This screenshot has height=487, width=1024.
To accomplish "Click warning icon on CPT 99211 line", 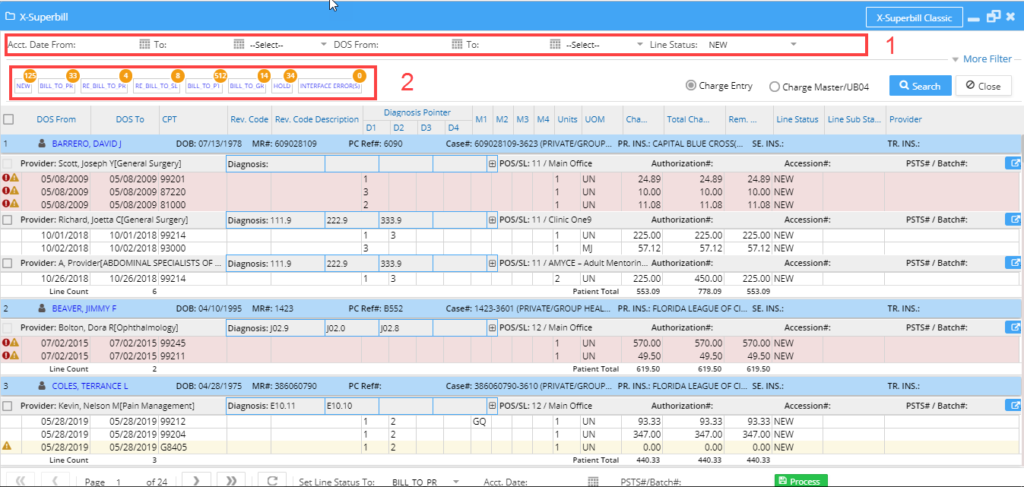I will [14, 355].
